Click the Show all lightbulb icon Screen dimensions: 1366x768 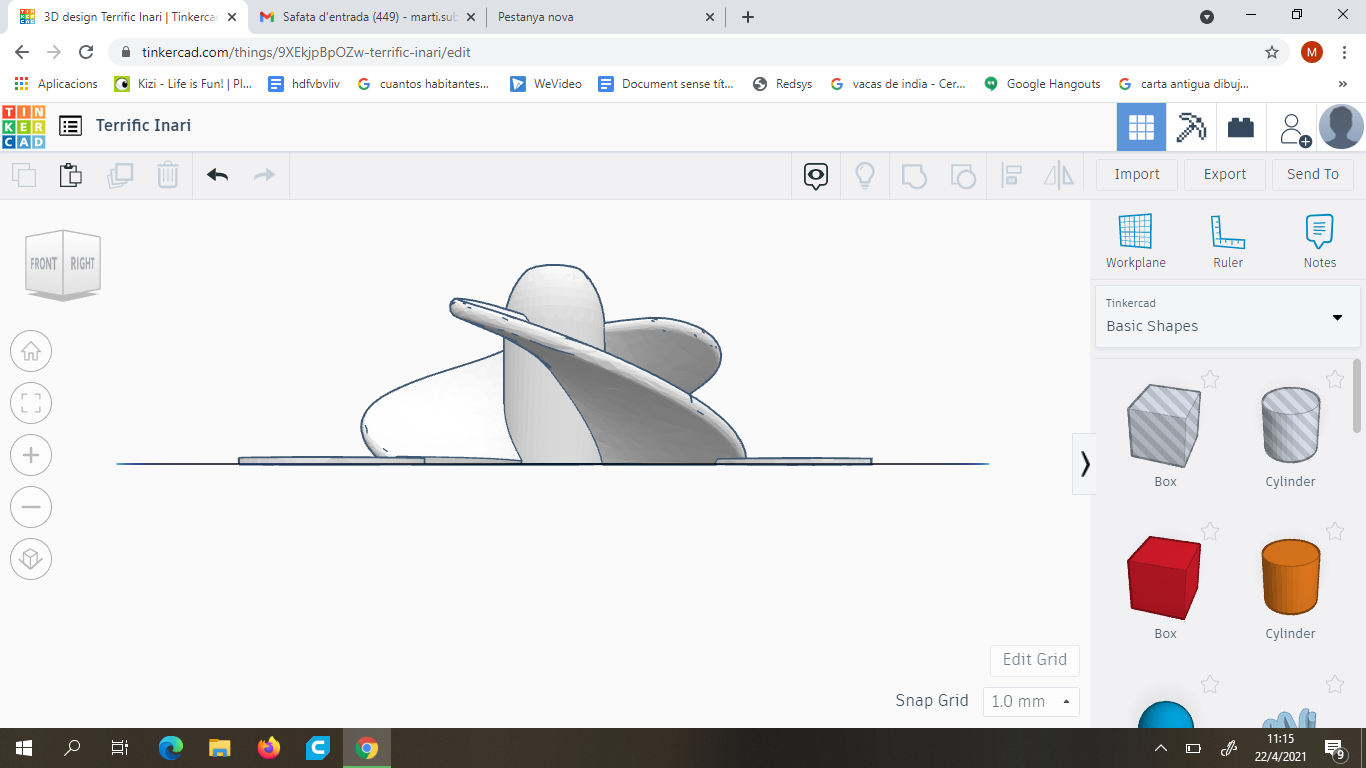pyautogui.click(x=865, y=176)
